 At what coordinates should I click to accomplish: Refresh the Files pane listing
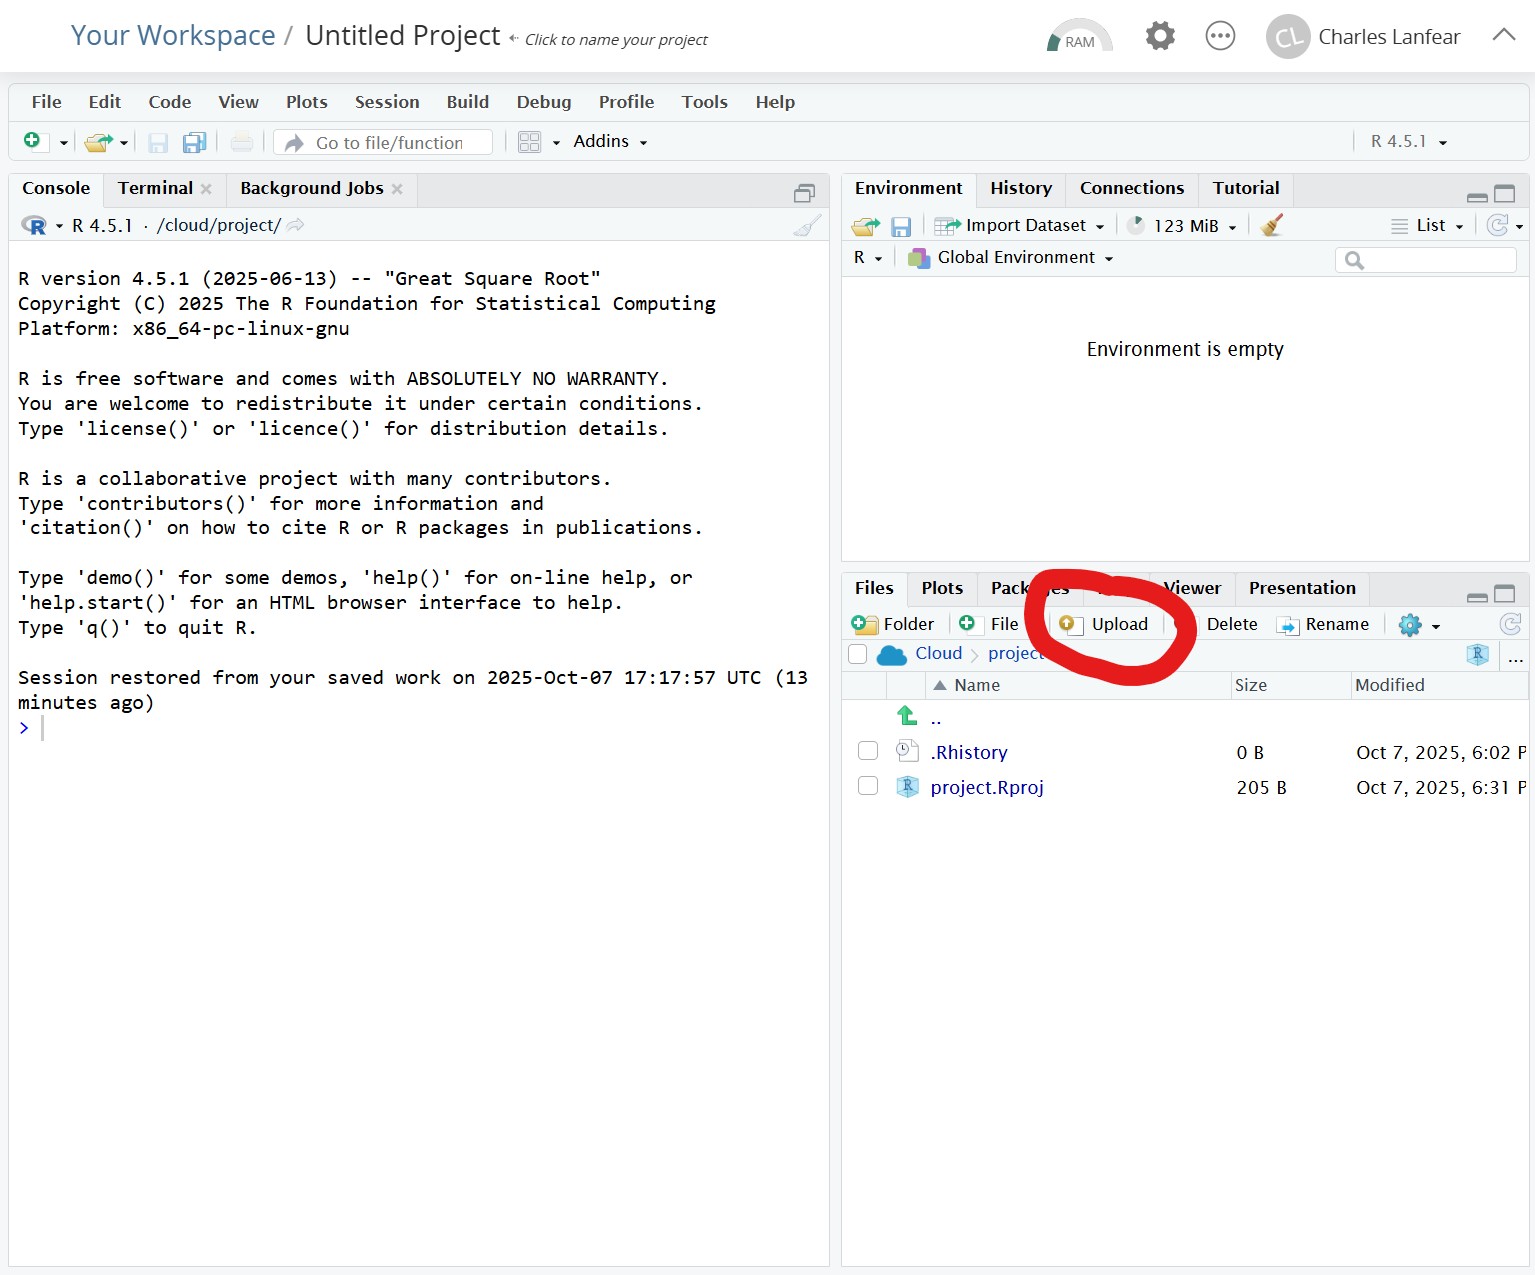click(x=1510, y=625)
